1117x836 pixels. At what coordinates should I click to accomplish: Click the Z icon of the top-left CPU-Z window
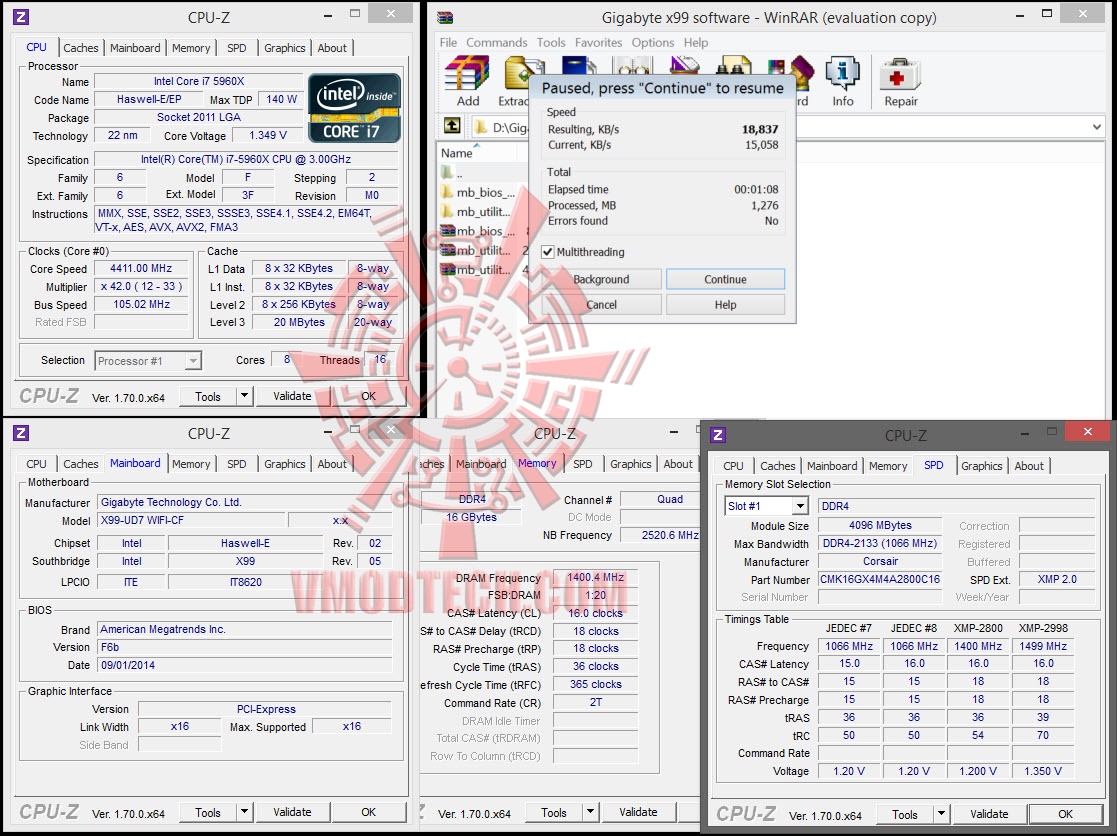click(x=21, y=16)
